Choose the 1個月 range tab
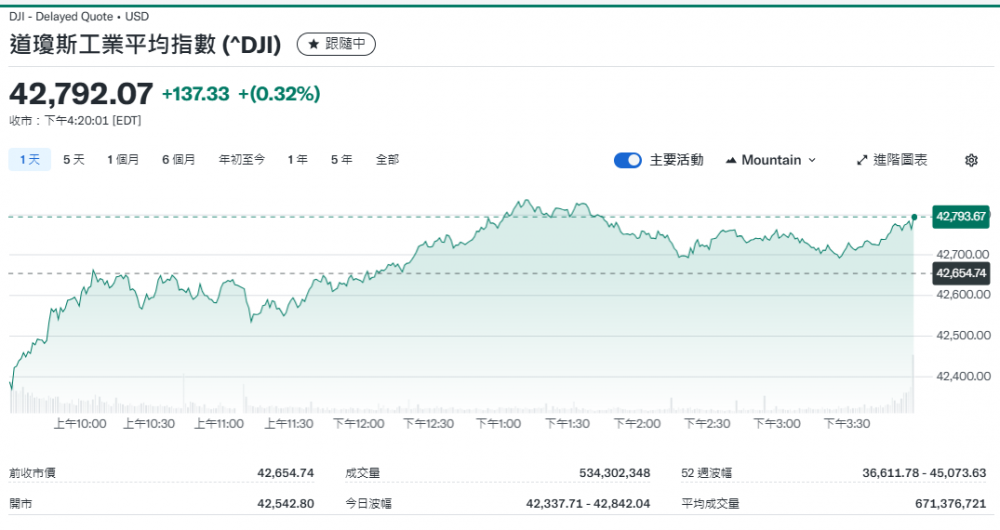The image size is (1000, 530). 123,159
